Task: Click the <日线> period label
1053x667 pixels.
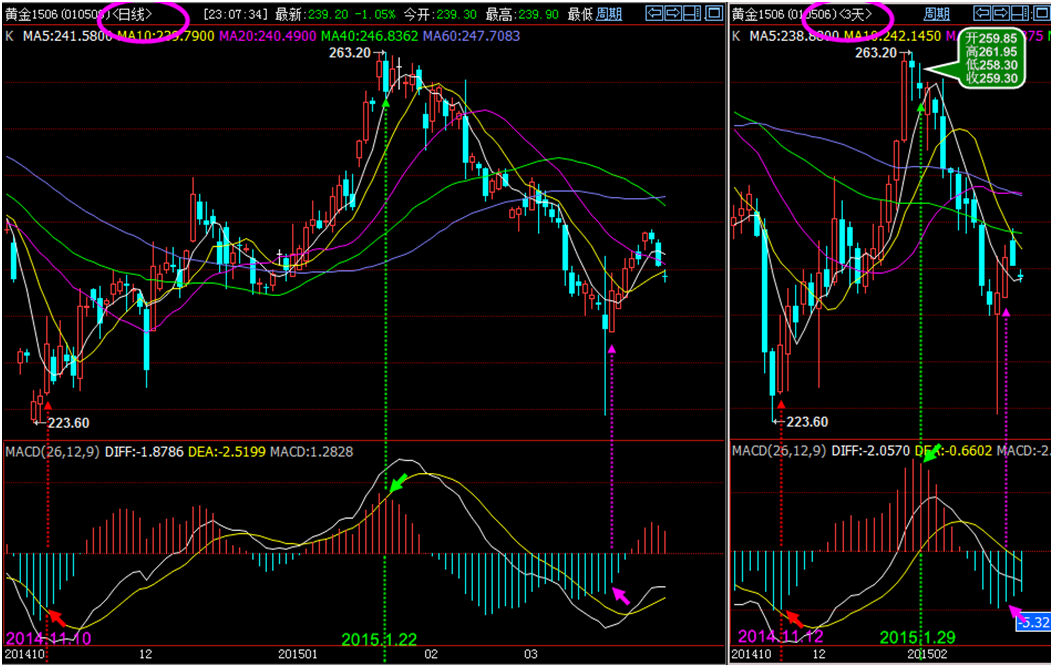Action: [132, 14]
